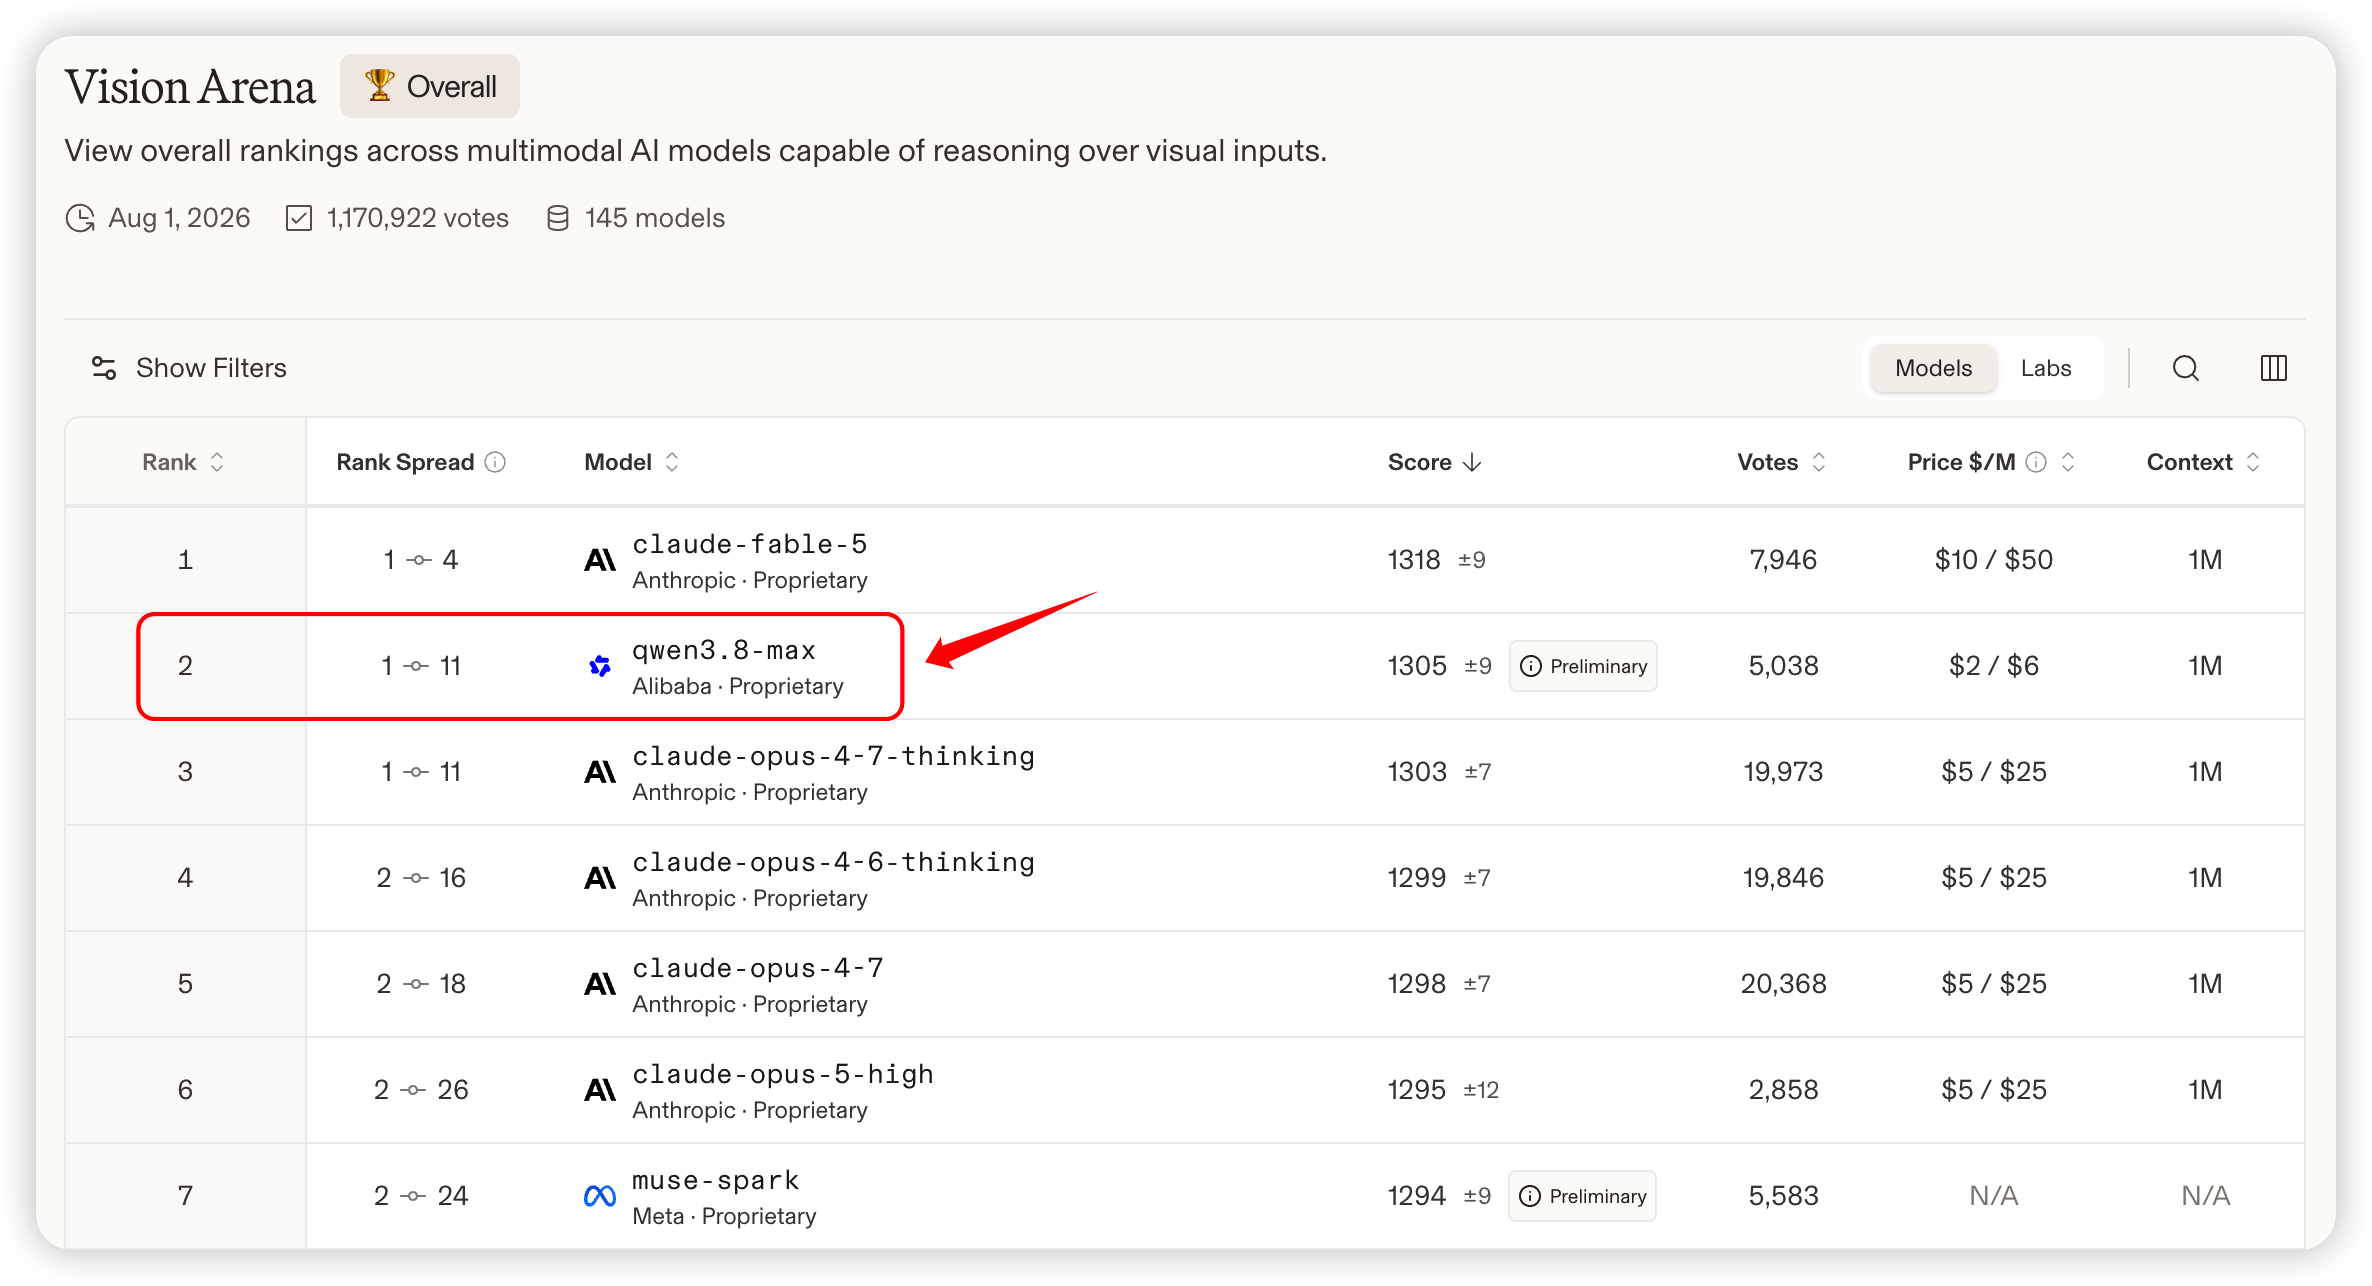Click rank number 7 for muse-spark
Viewport: 2372px width, 1286px height.
pos(185,1196)
